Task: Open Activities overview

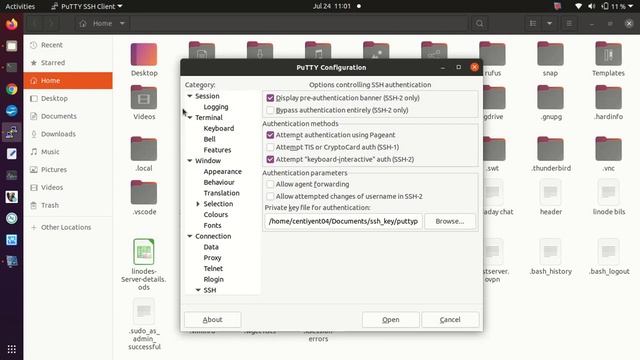Action: pos(20,6)
